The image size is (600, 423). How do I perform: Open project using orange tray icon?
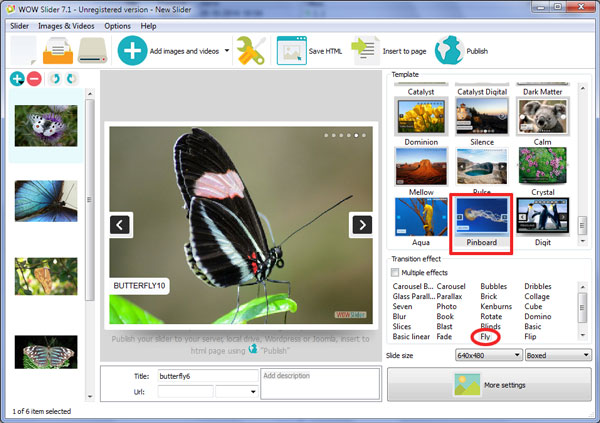pyautogui.click(x=58, y=51)
